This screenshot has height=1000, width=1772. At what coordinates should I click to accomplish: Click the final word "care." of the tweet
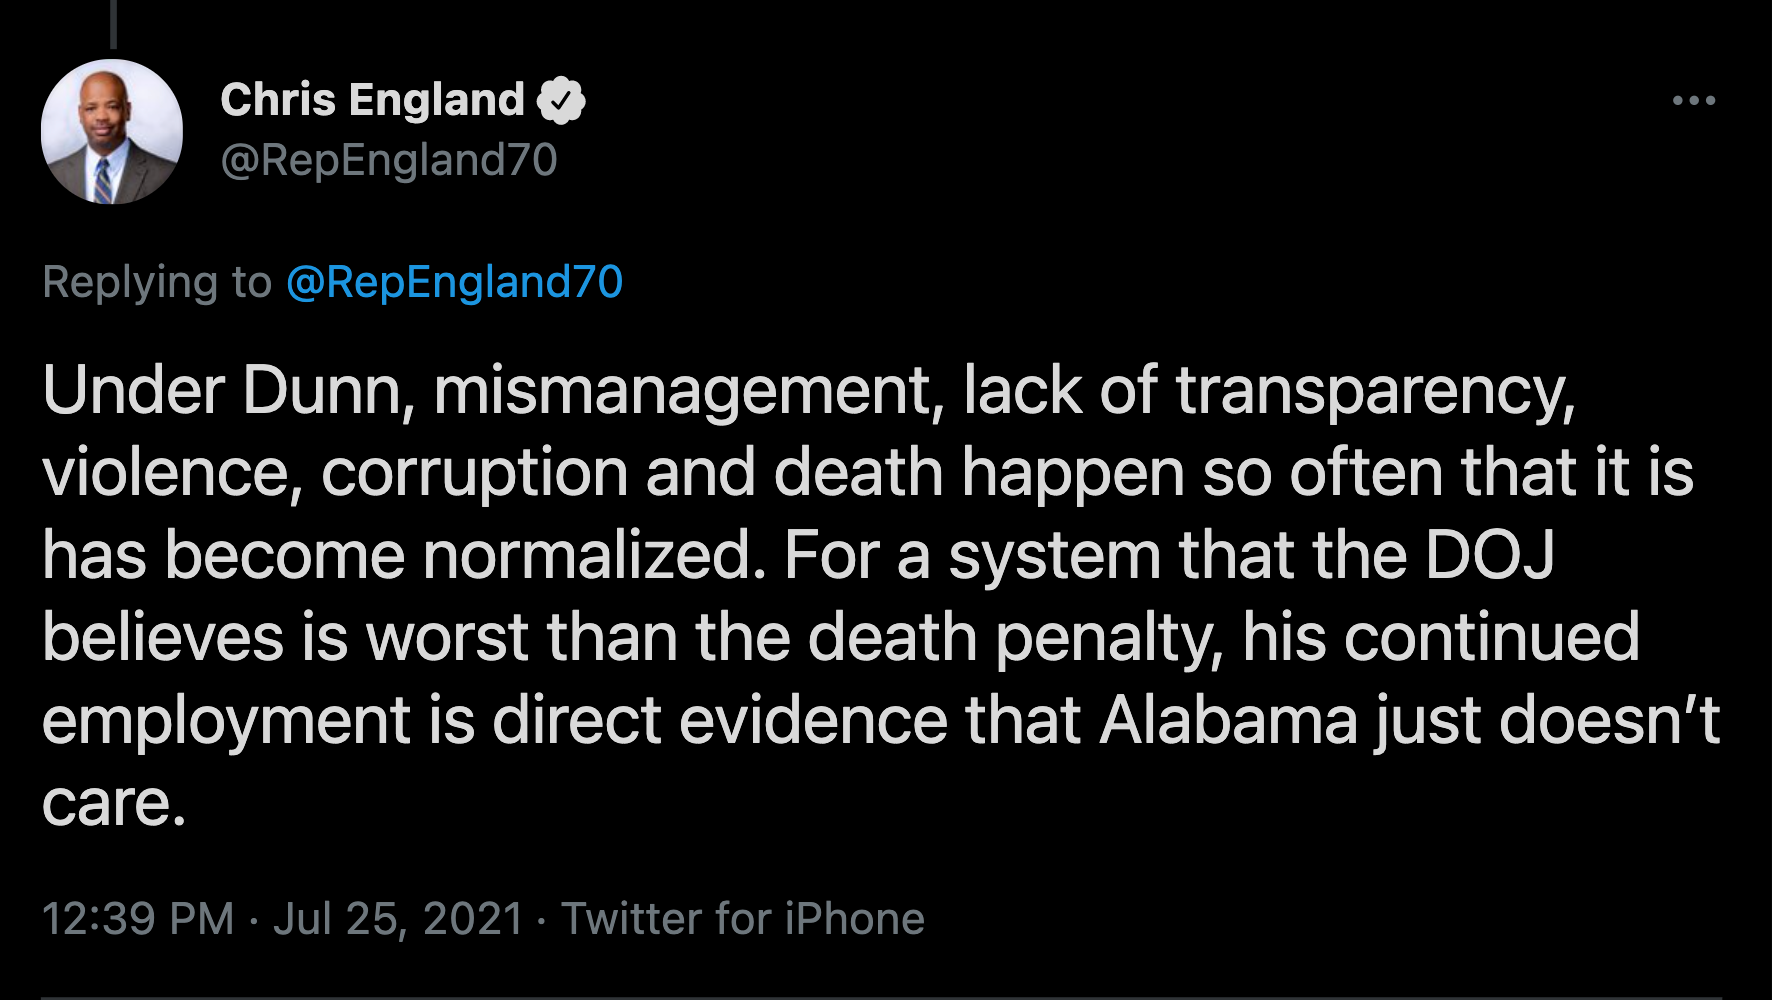coord(114,803)
